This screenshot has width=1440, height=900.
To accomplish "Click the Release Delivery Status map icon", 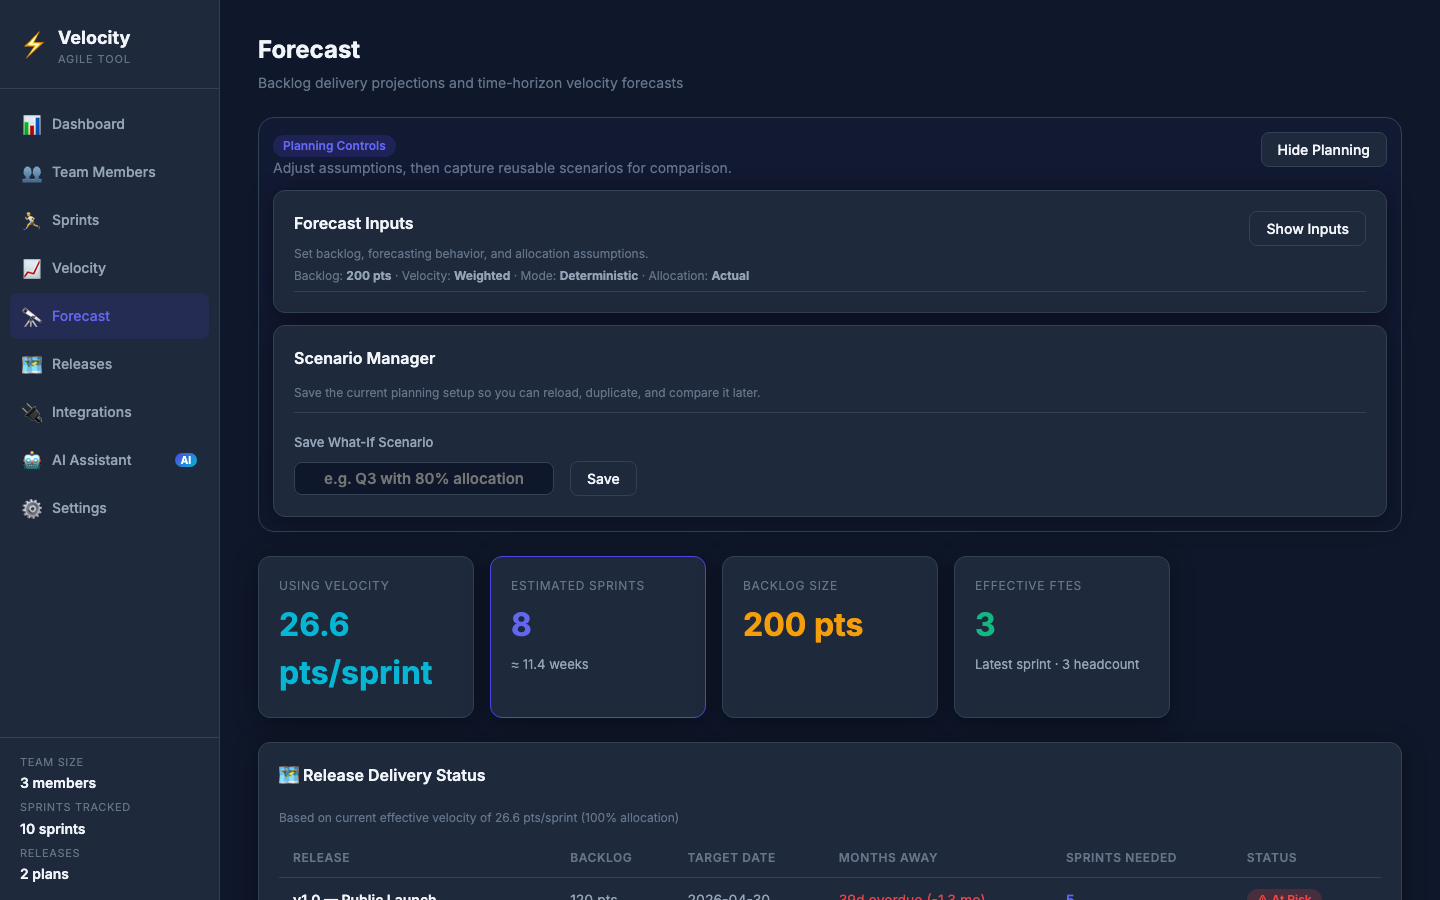I will tap(289, 775).
